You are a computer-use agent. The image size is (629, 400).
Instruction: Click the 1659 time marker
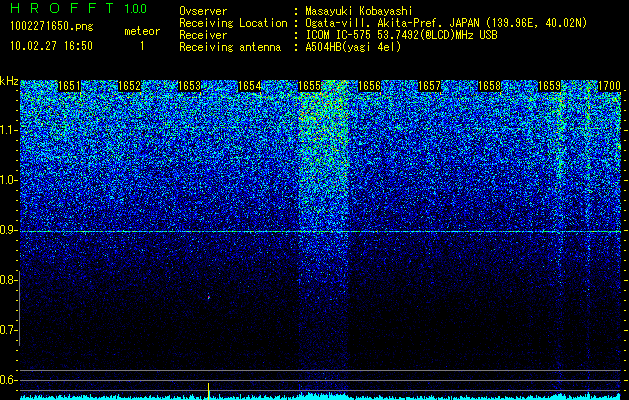tap(550, 86)
